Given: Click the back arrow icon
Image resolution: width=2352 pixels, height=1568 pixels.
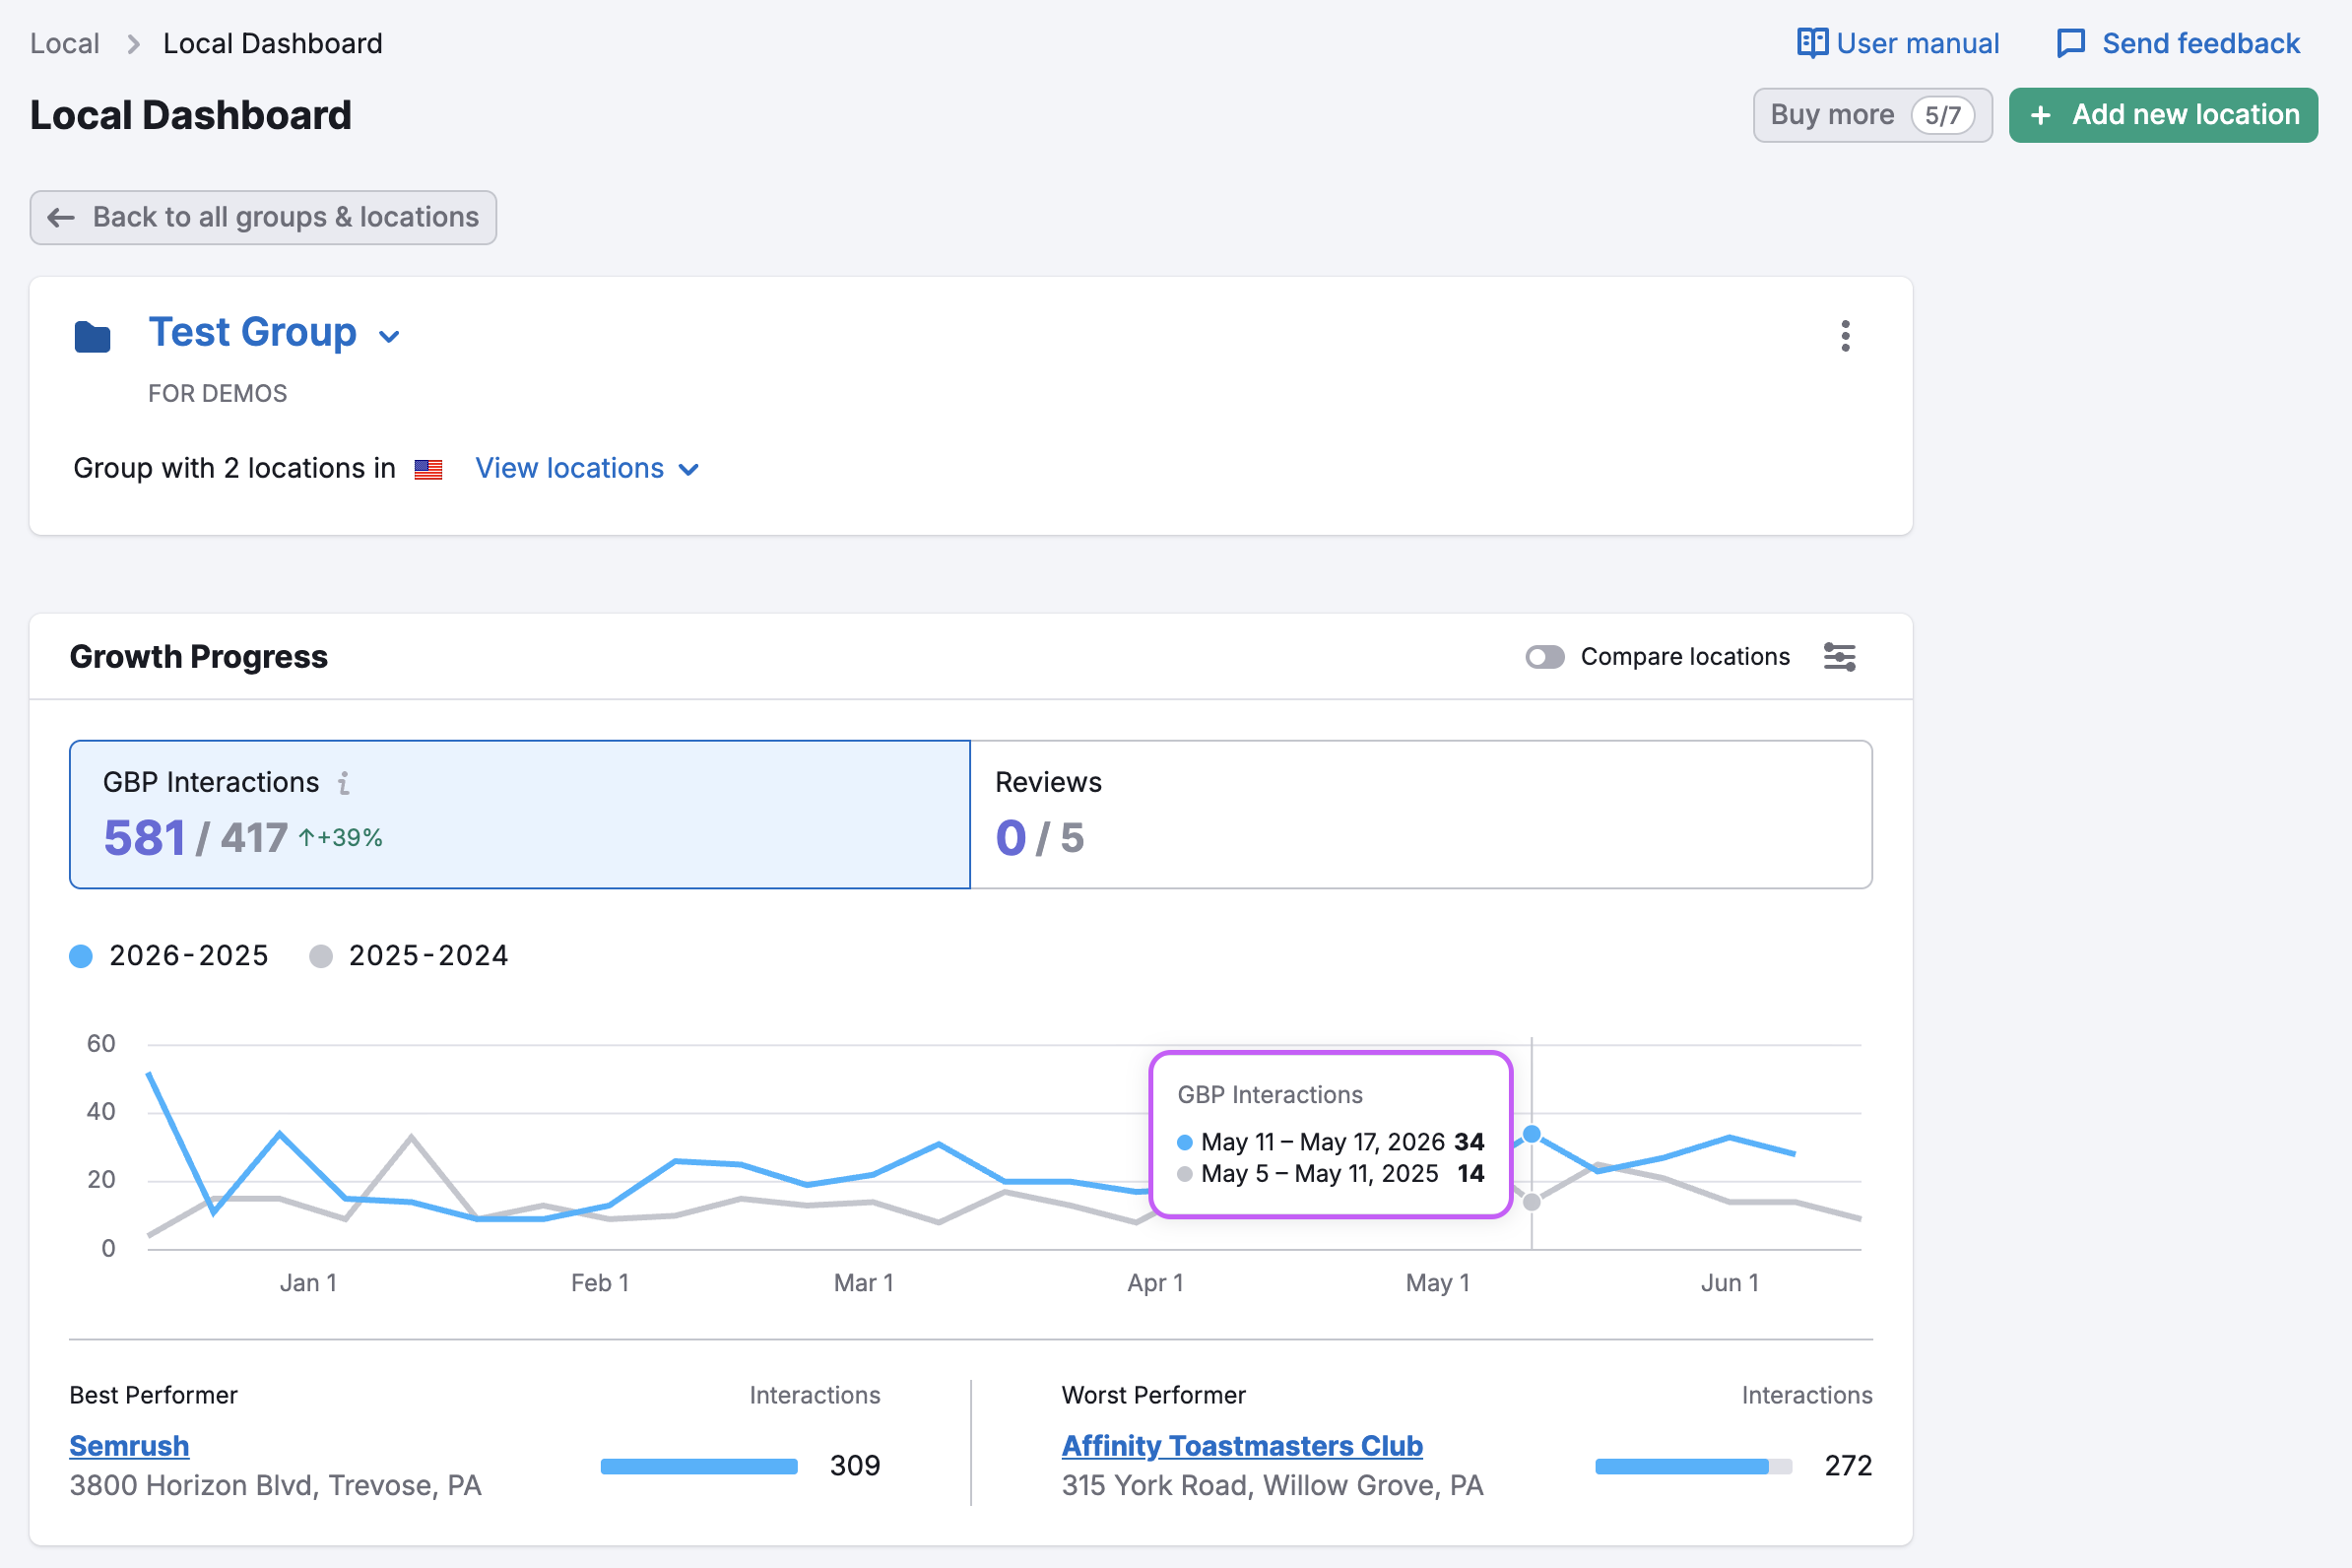Looking at the screenshot, I should click(x=61, y=218).
